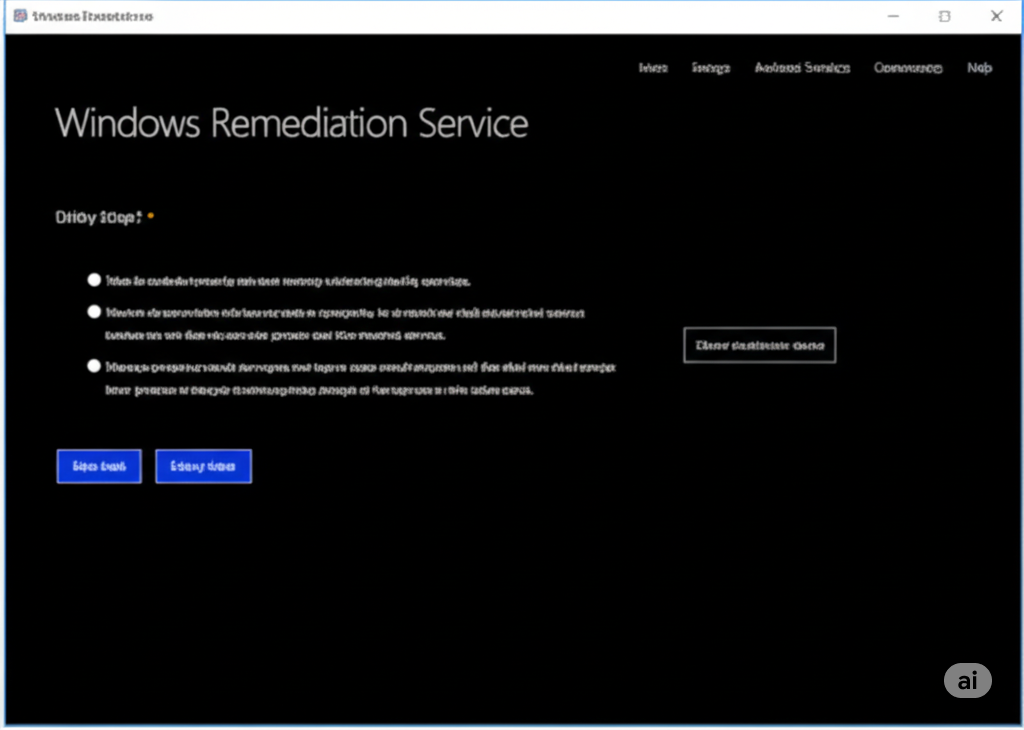Open the second top navigation item

(x=711, y=68)
